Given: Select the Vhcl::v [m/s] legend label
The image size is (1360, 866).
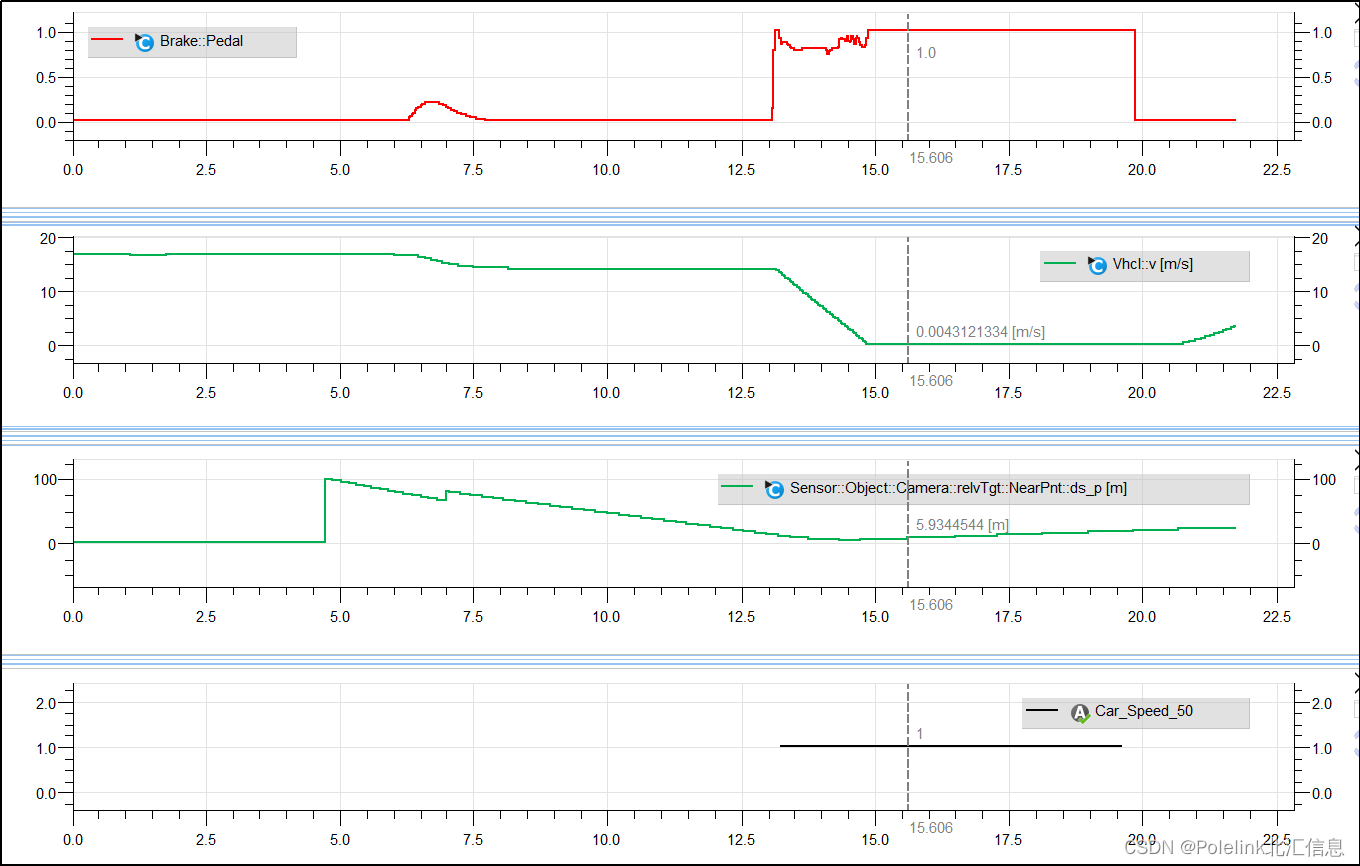Looking at the screenshot, I should coord(1153,265).
